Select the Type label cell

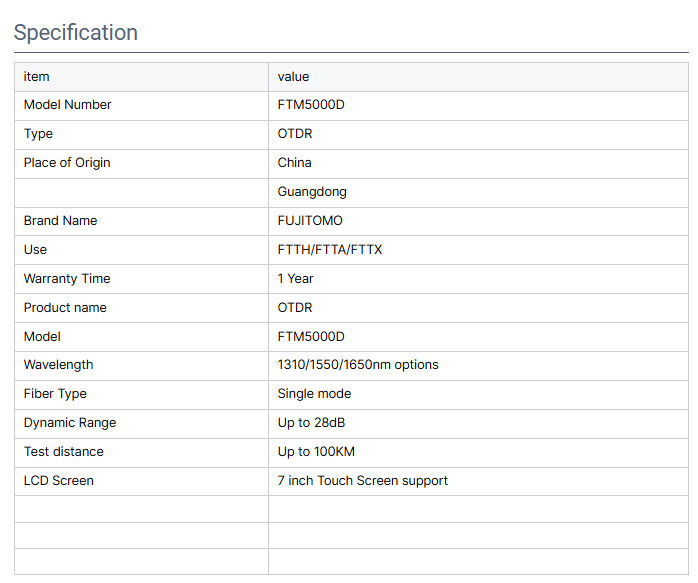[39, 134]
